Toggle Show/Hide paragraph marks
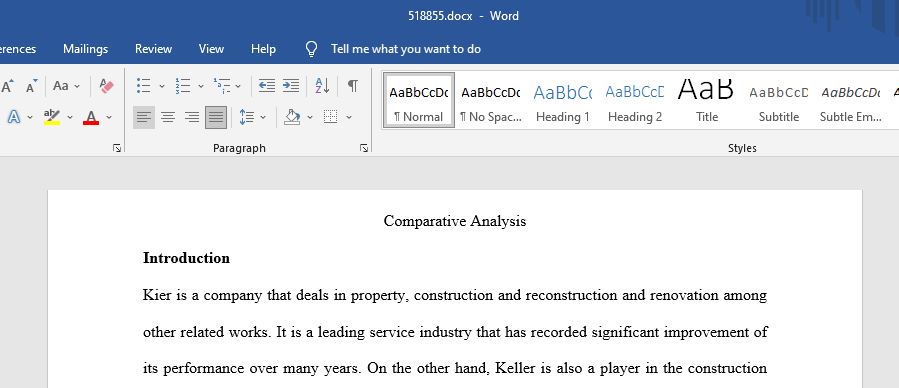Viewport: 899px width, 388px height. (353, 86)
